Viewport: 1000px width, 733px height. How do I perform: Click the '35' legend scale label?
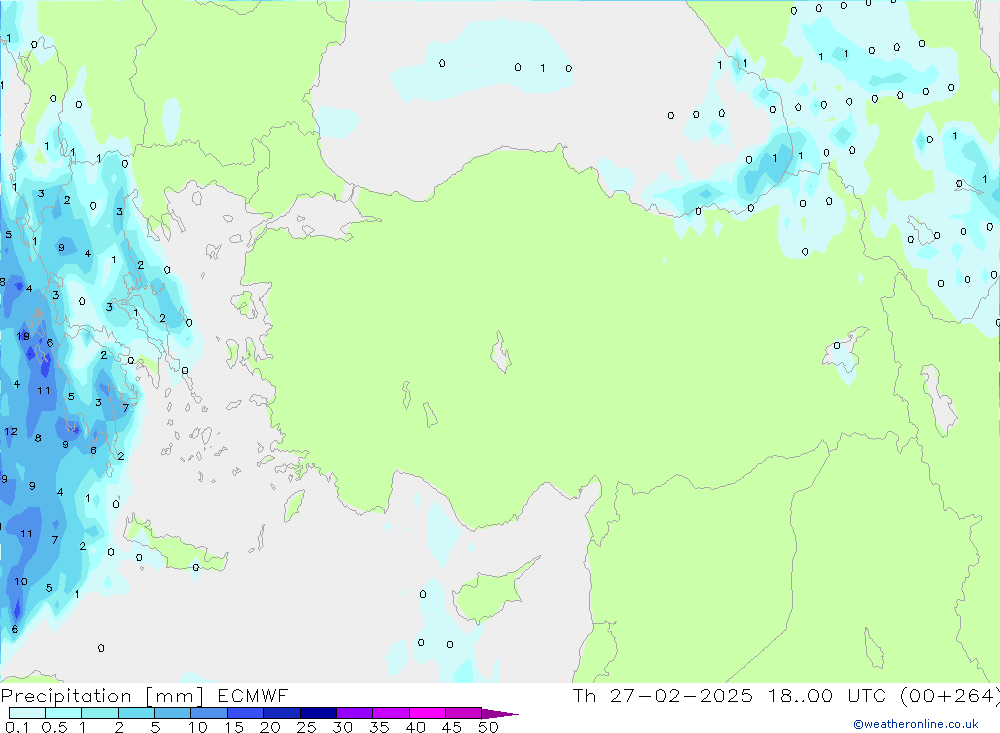379,727
